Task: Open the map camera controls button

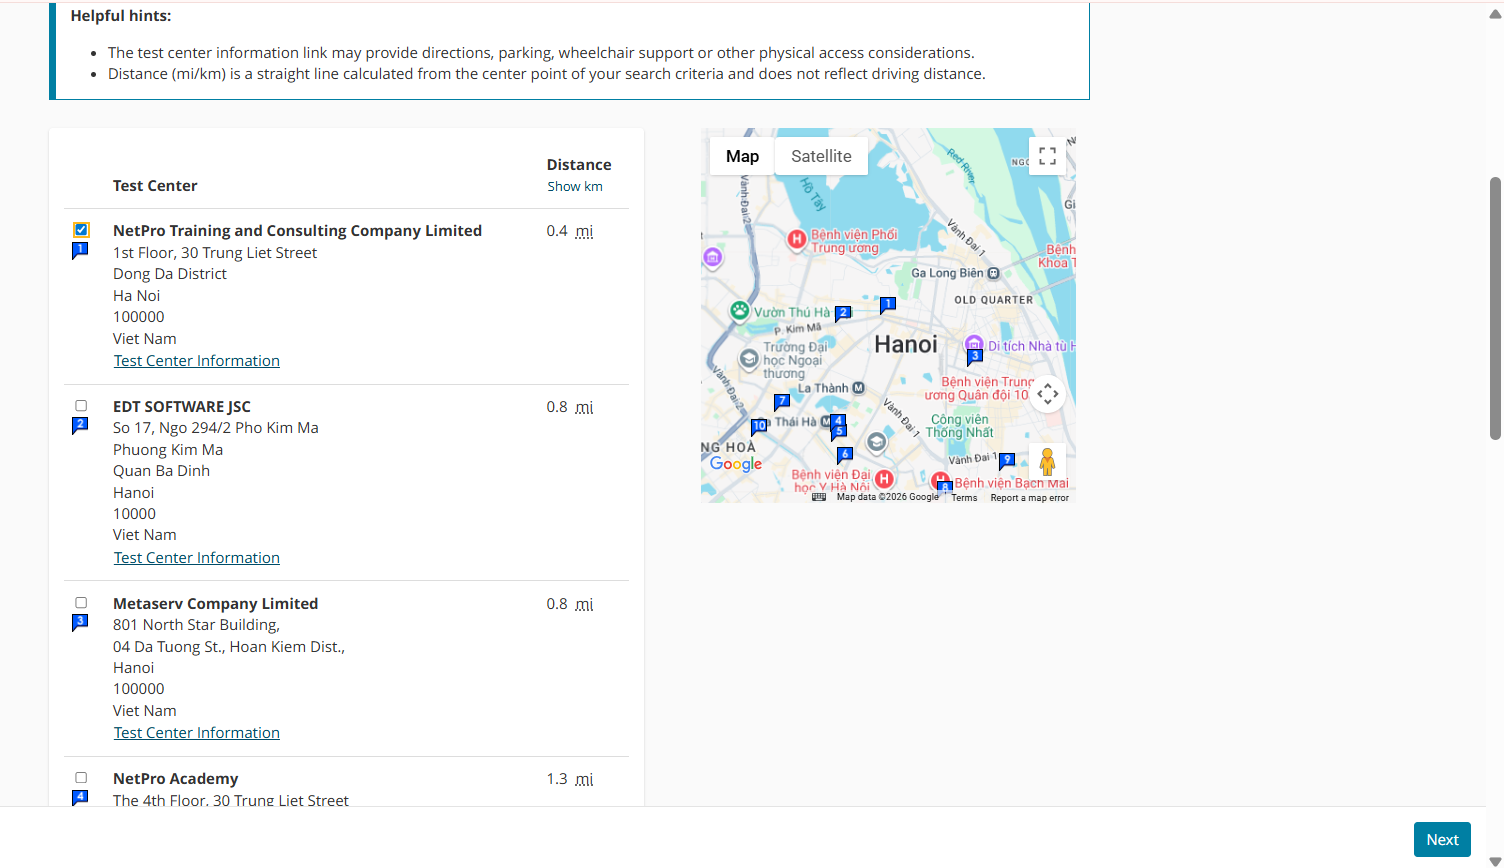Action: point(1047,394)
